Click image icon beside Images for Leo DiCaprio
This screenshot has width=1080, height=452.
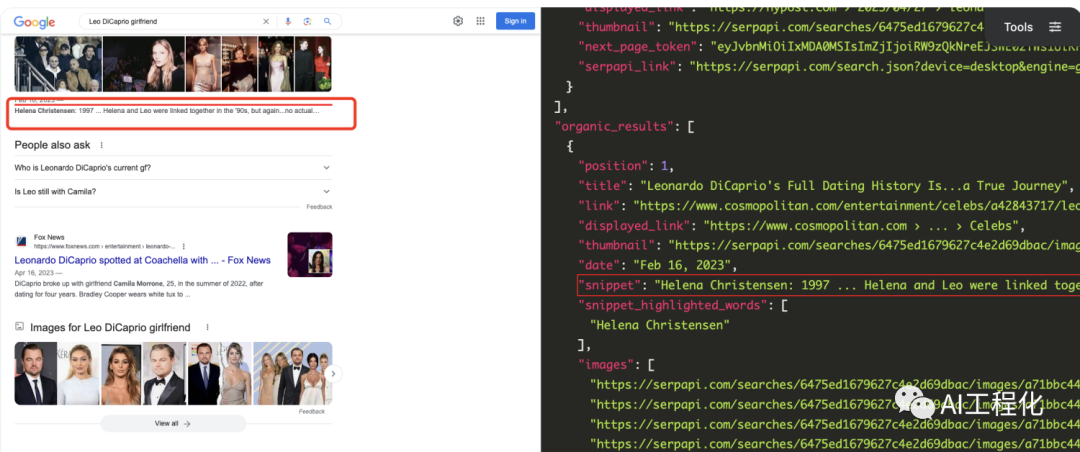(19, 327)
